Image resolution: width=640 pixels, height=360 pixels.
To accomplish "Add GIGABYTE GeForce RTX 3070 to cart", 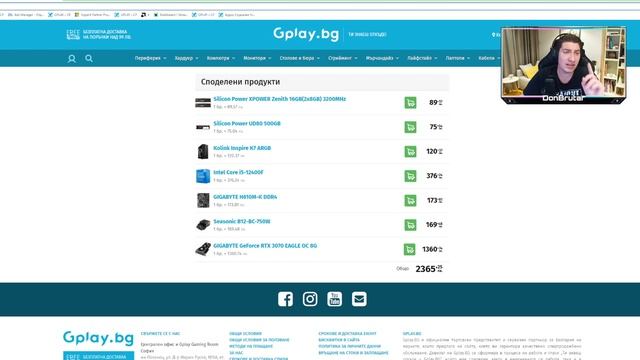I will (410, 249).
